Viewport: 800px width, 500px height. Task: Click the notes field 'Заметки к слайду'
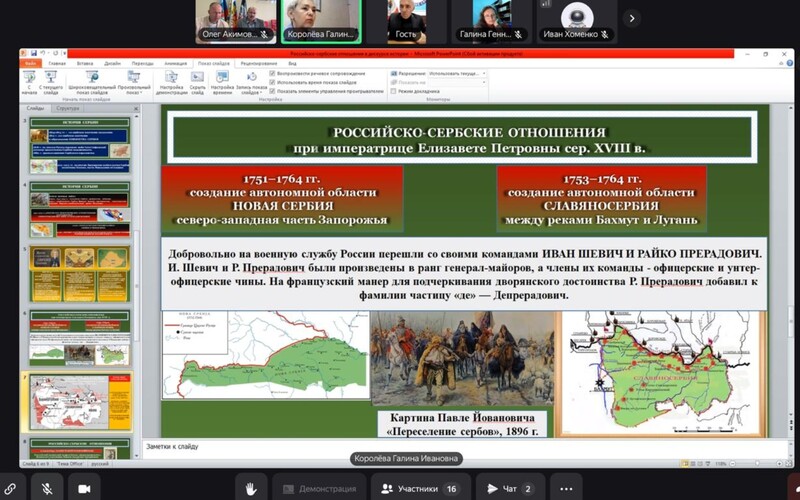click(x=464, y=446)
